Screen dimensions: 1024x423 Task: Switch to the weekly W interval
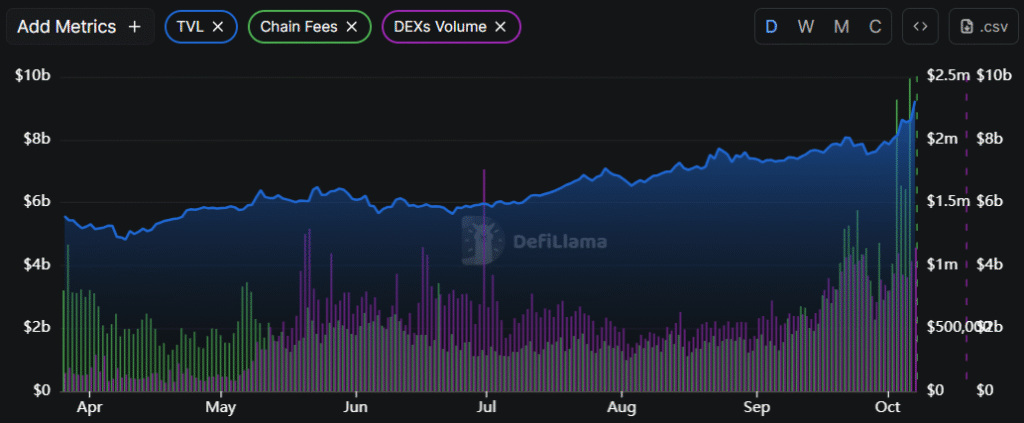(805, 27)
